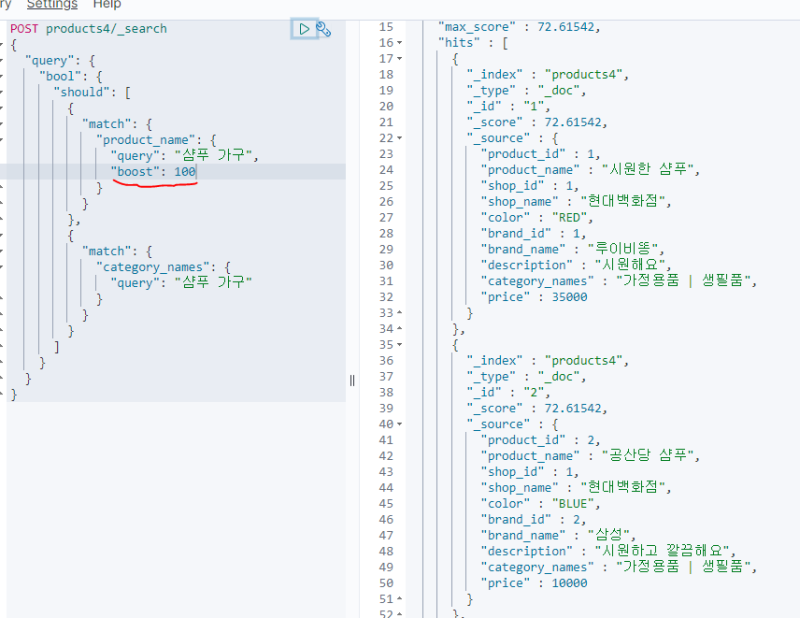Fold the "_source" block at line 22
800x618 pixels.
(x=400, y=138)
